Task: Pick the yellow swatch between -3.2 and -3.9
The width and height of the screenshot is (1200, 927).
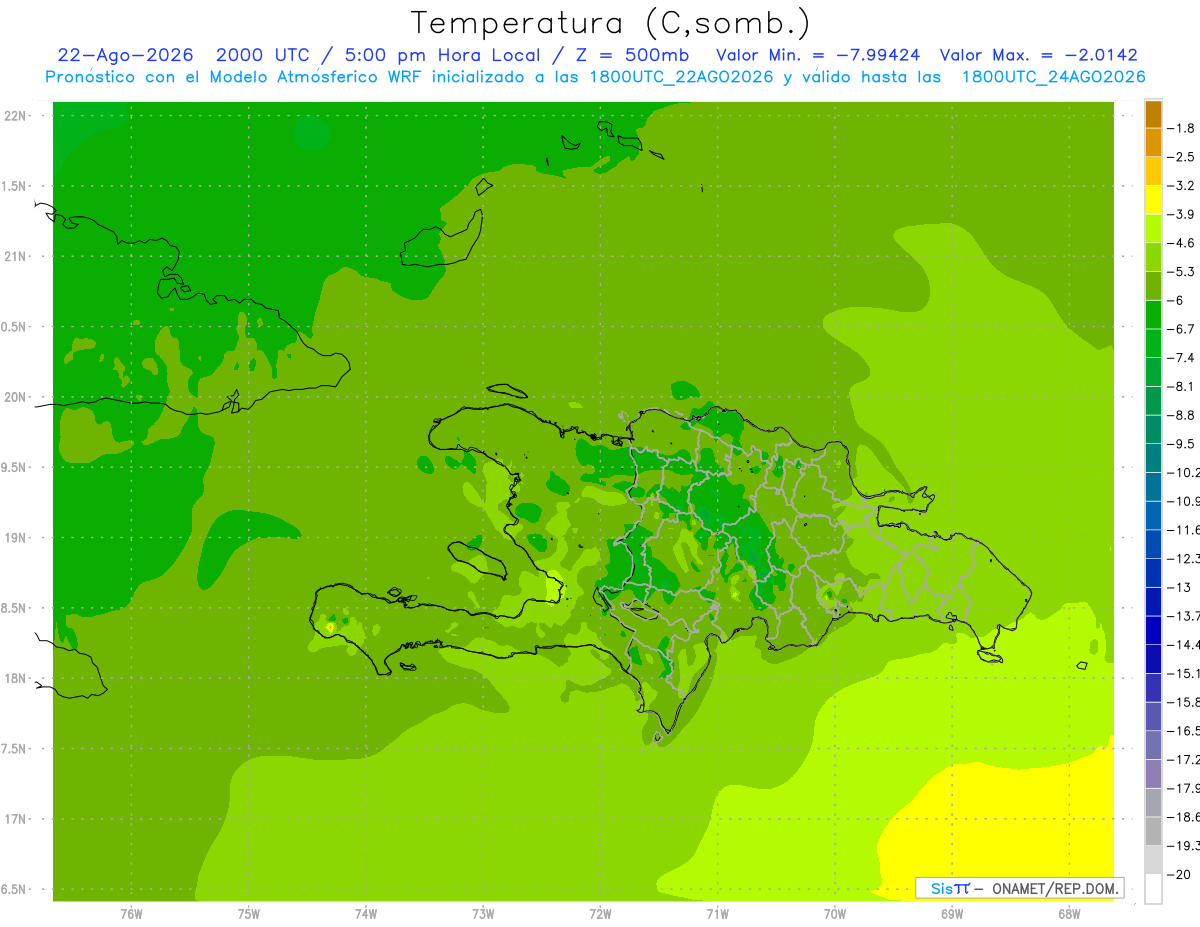Action: [x=1153, y=200]
